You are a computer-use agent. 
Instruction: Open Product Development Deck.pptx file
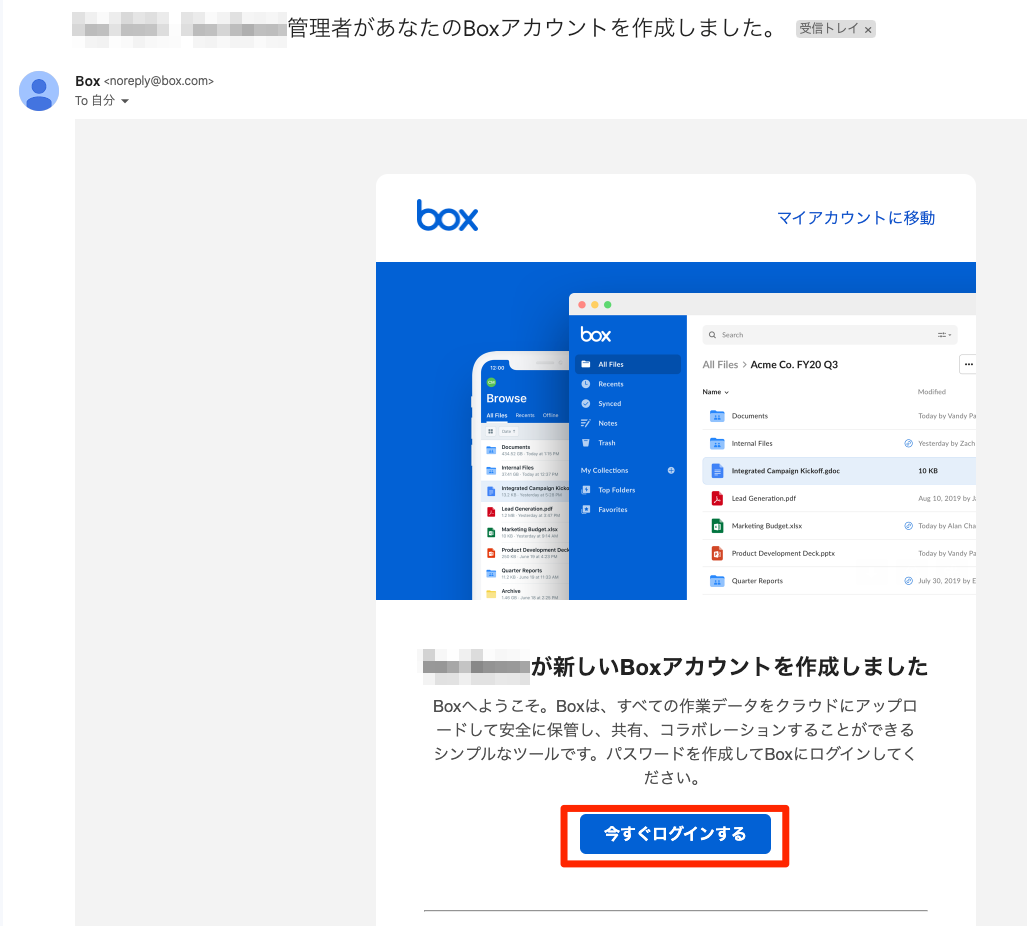(x=839, y=553)
